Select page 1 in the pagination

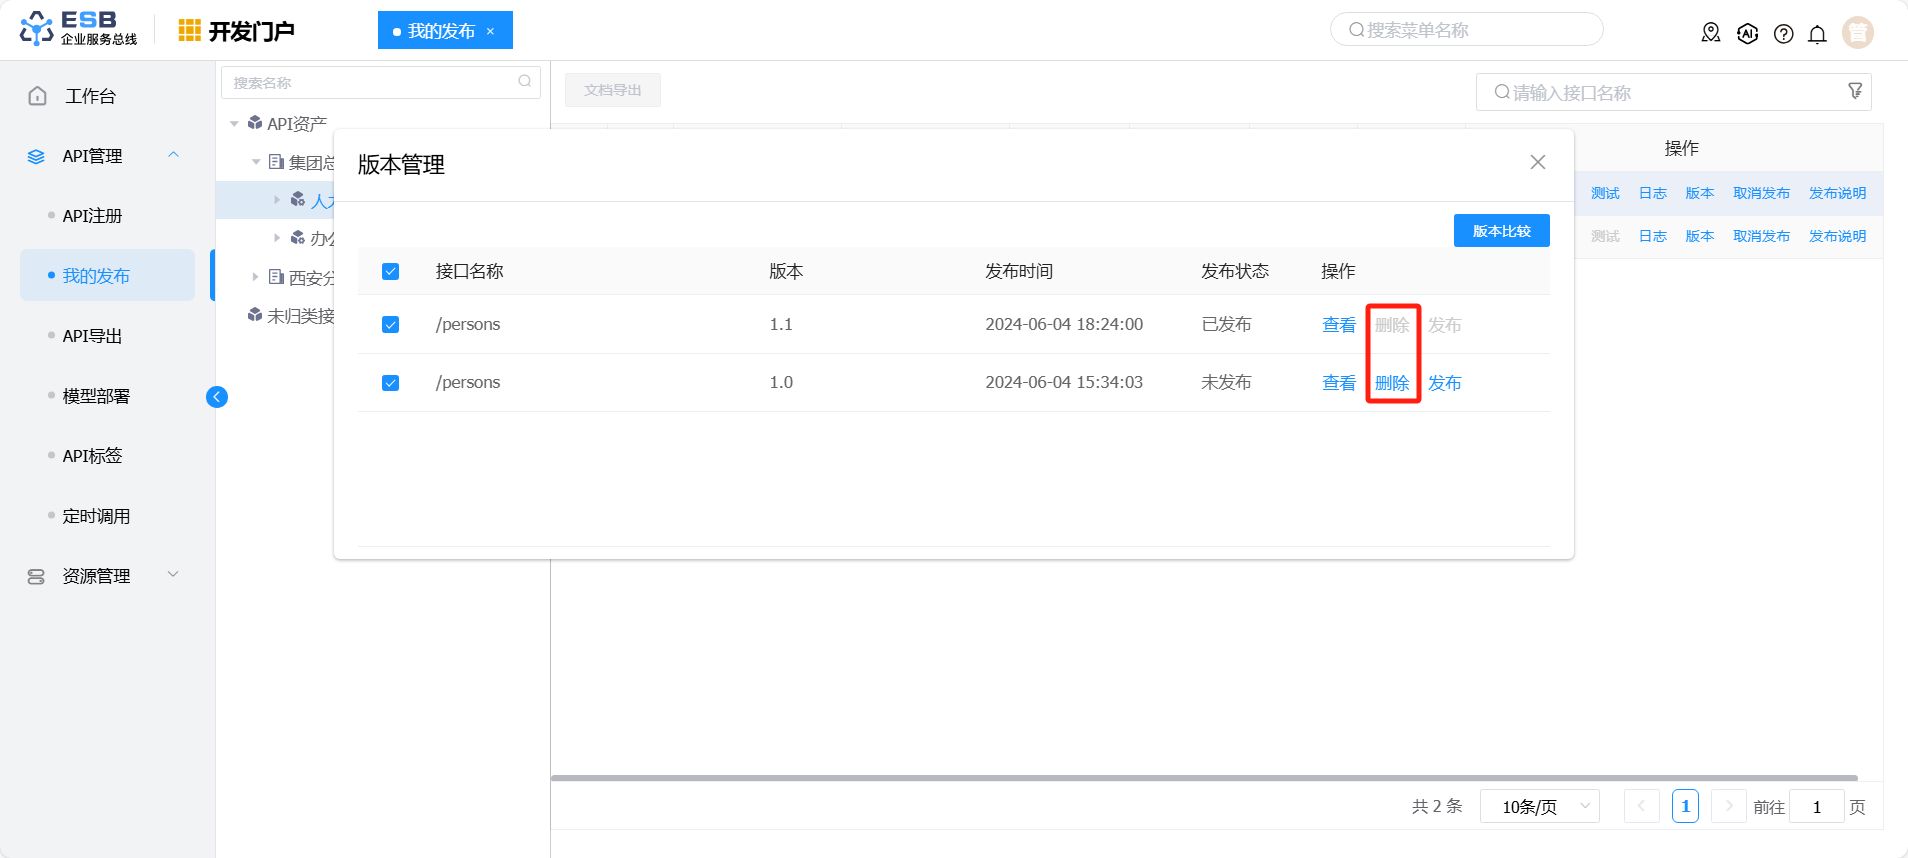(1685, 806)
